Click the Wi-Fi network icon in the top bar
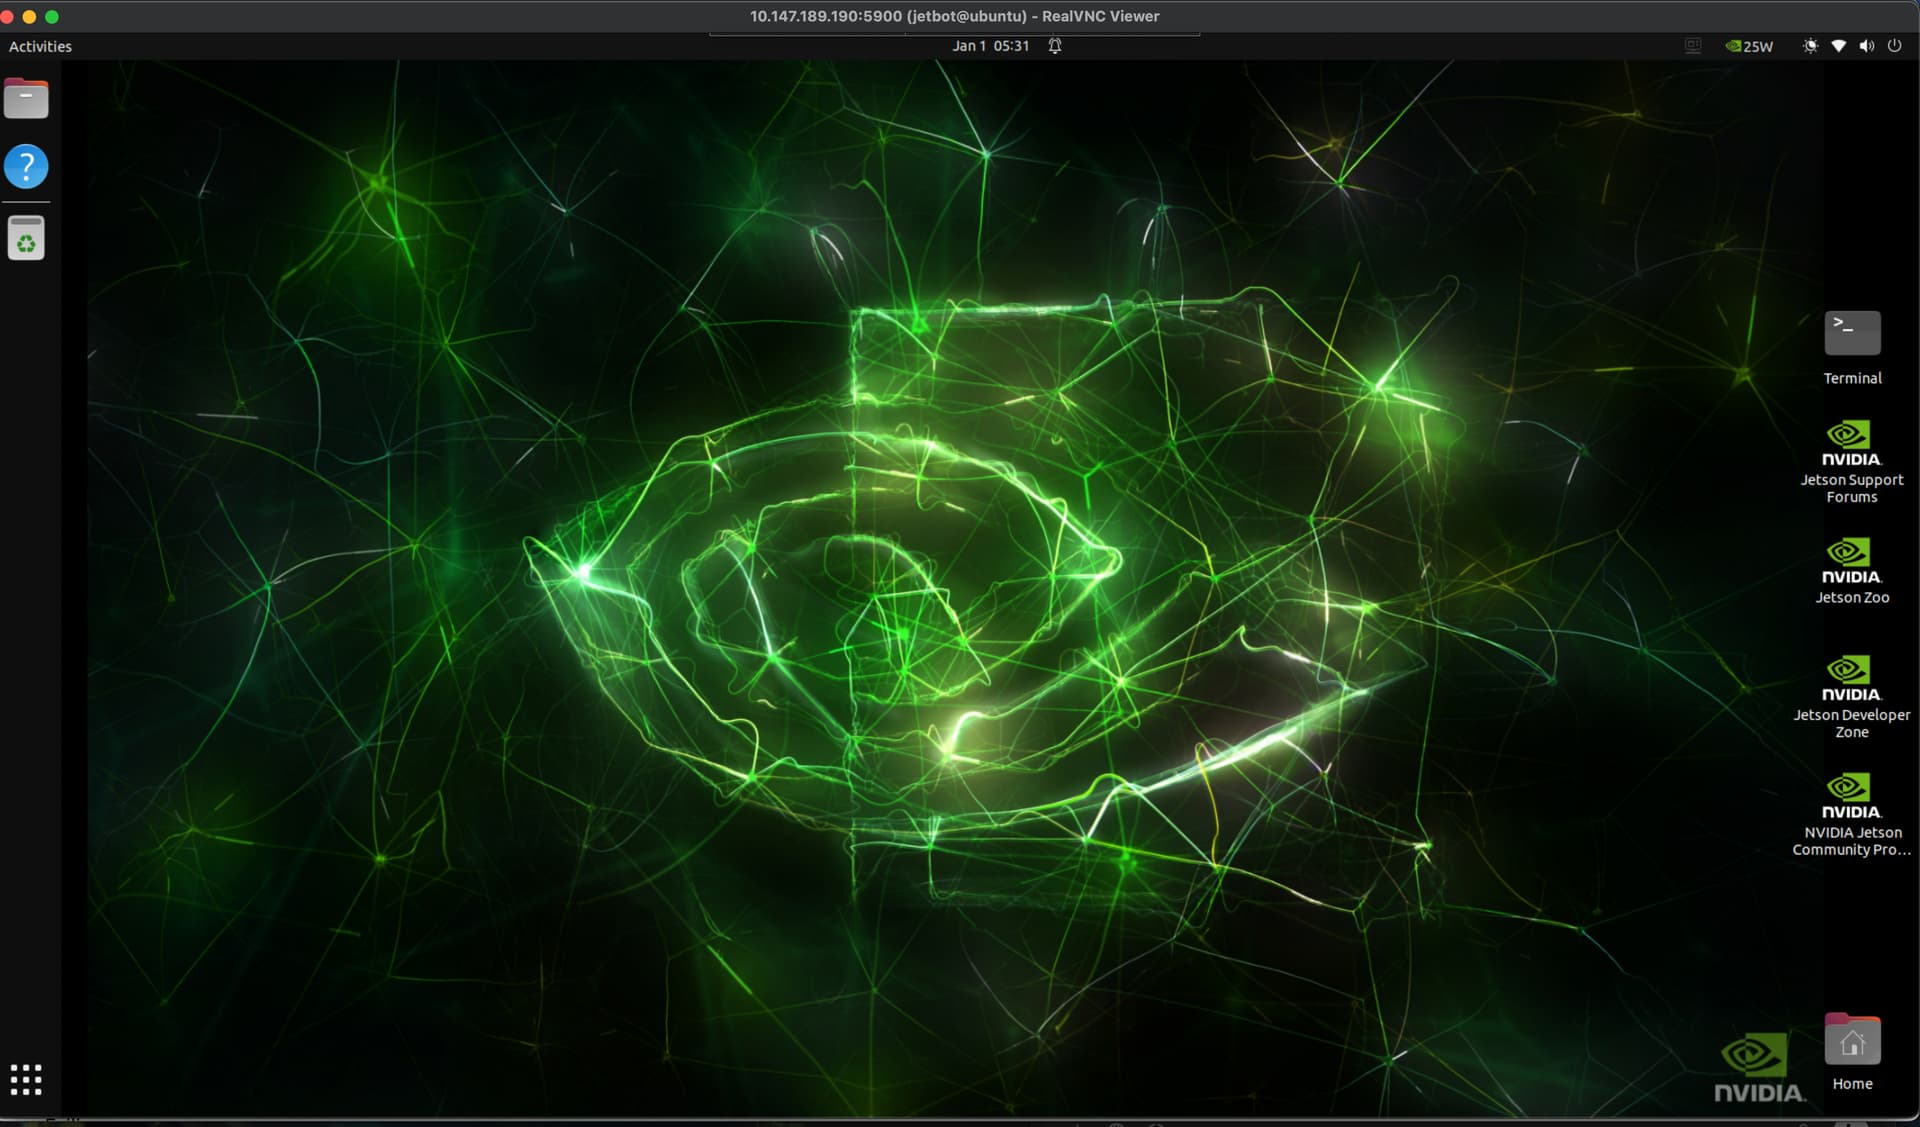The image size is (1920, 1127). (1838, 46)
